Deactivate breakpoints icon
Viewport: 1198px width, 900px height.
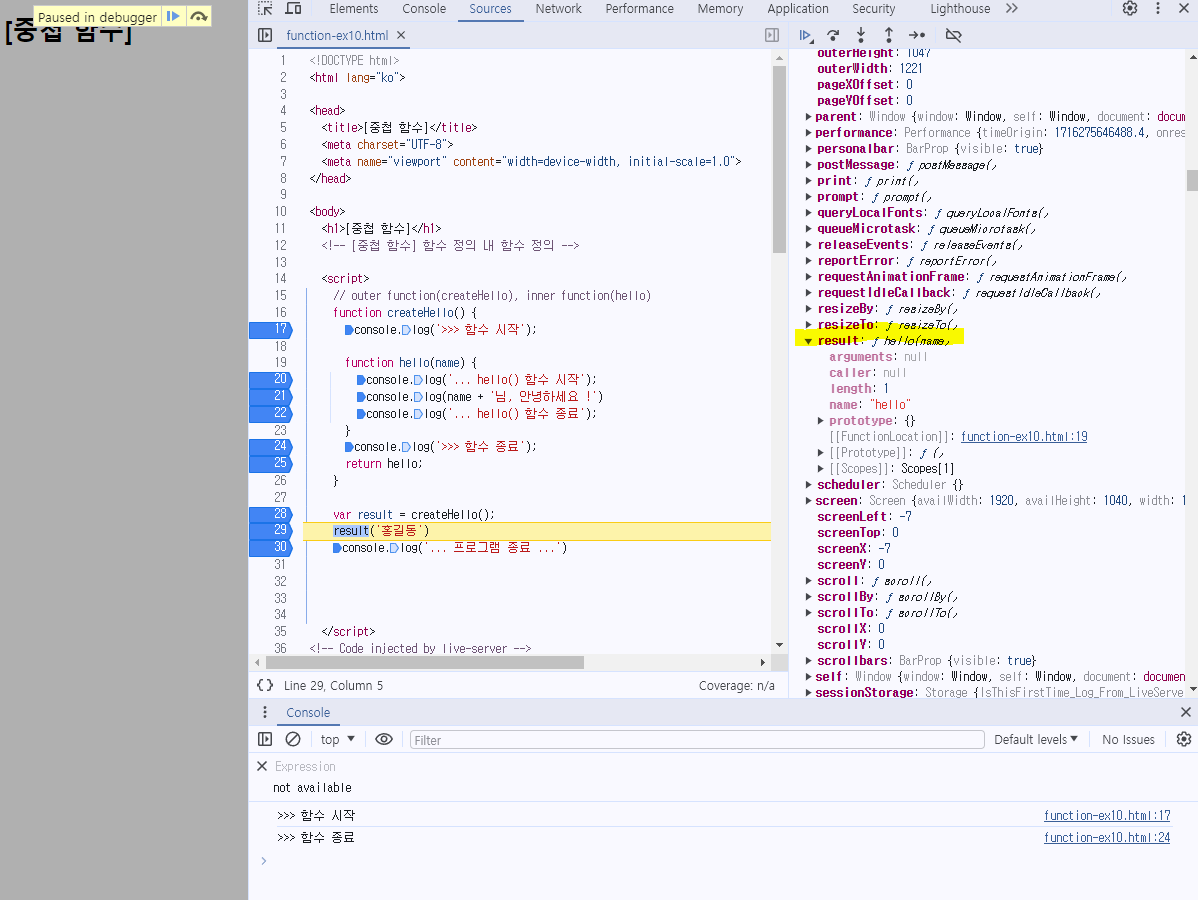click(x=953, y=35)
